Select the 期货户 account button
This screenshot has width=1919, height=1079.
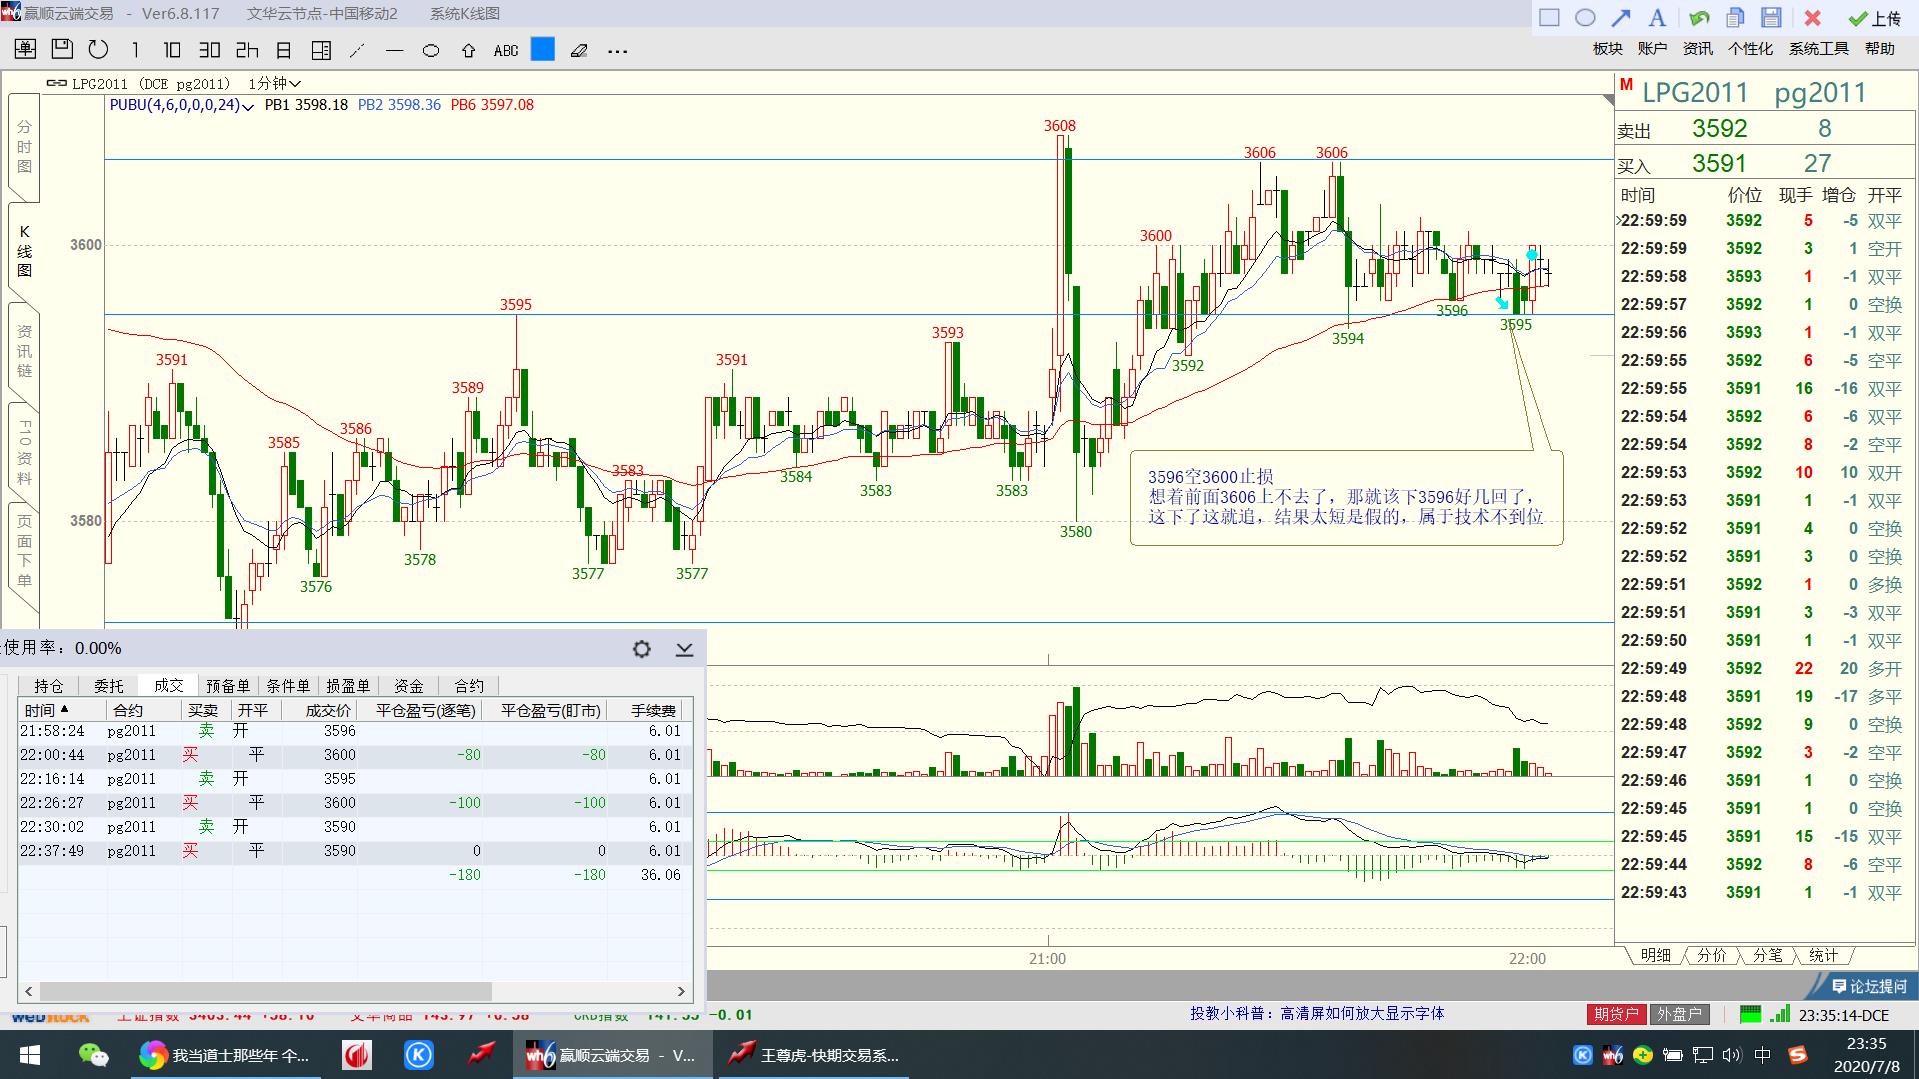click(1616, 1014)
